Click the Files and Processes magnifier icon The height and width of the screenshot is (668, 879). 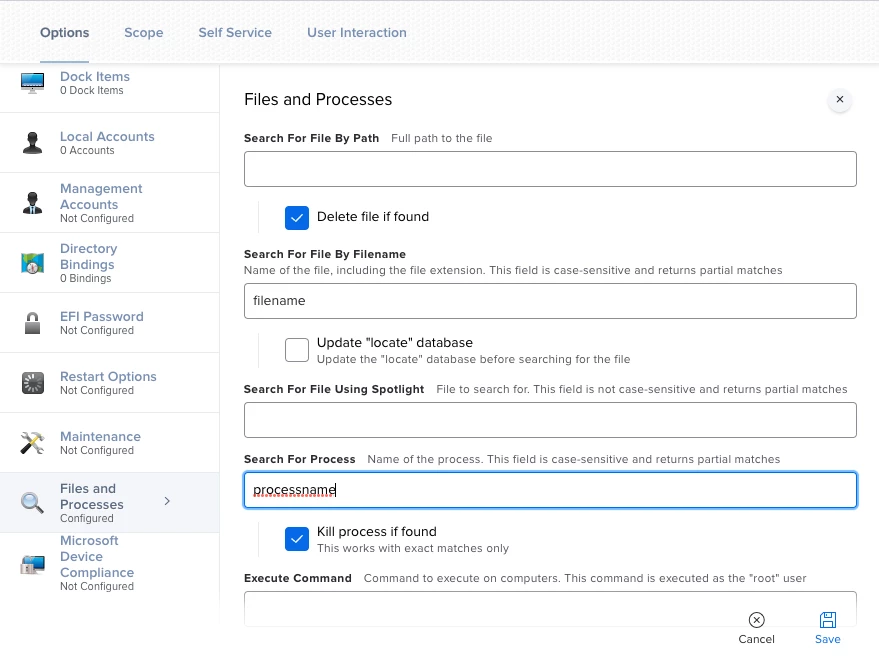(33, 503)
